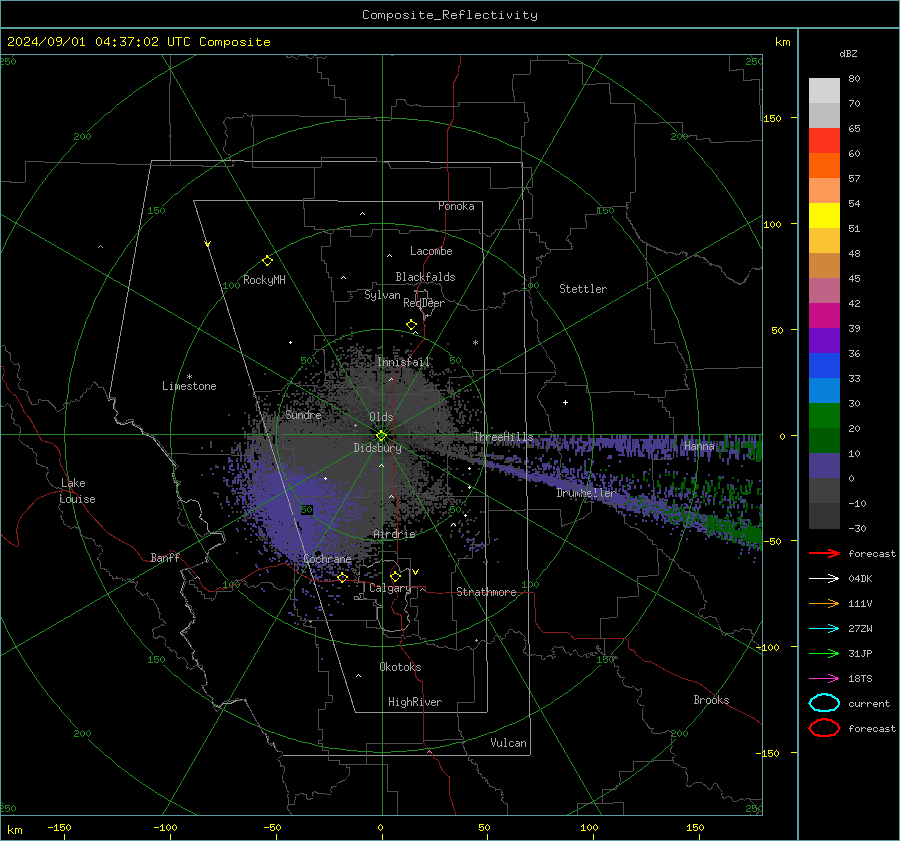Image resolution: width=900 pixels, height=841 pixels.
Task: Click the Innisfail city label
Action: tap(404, 362)
